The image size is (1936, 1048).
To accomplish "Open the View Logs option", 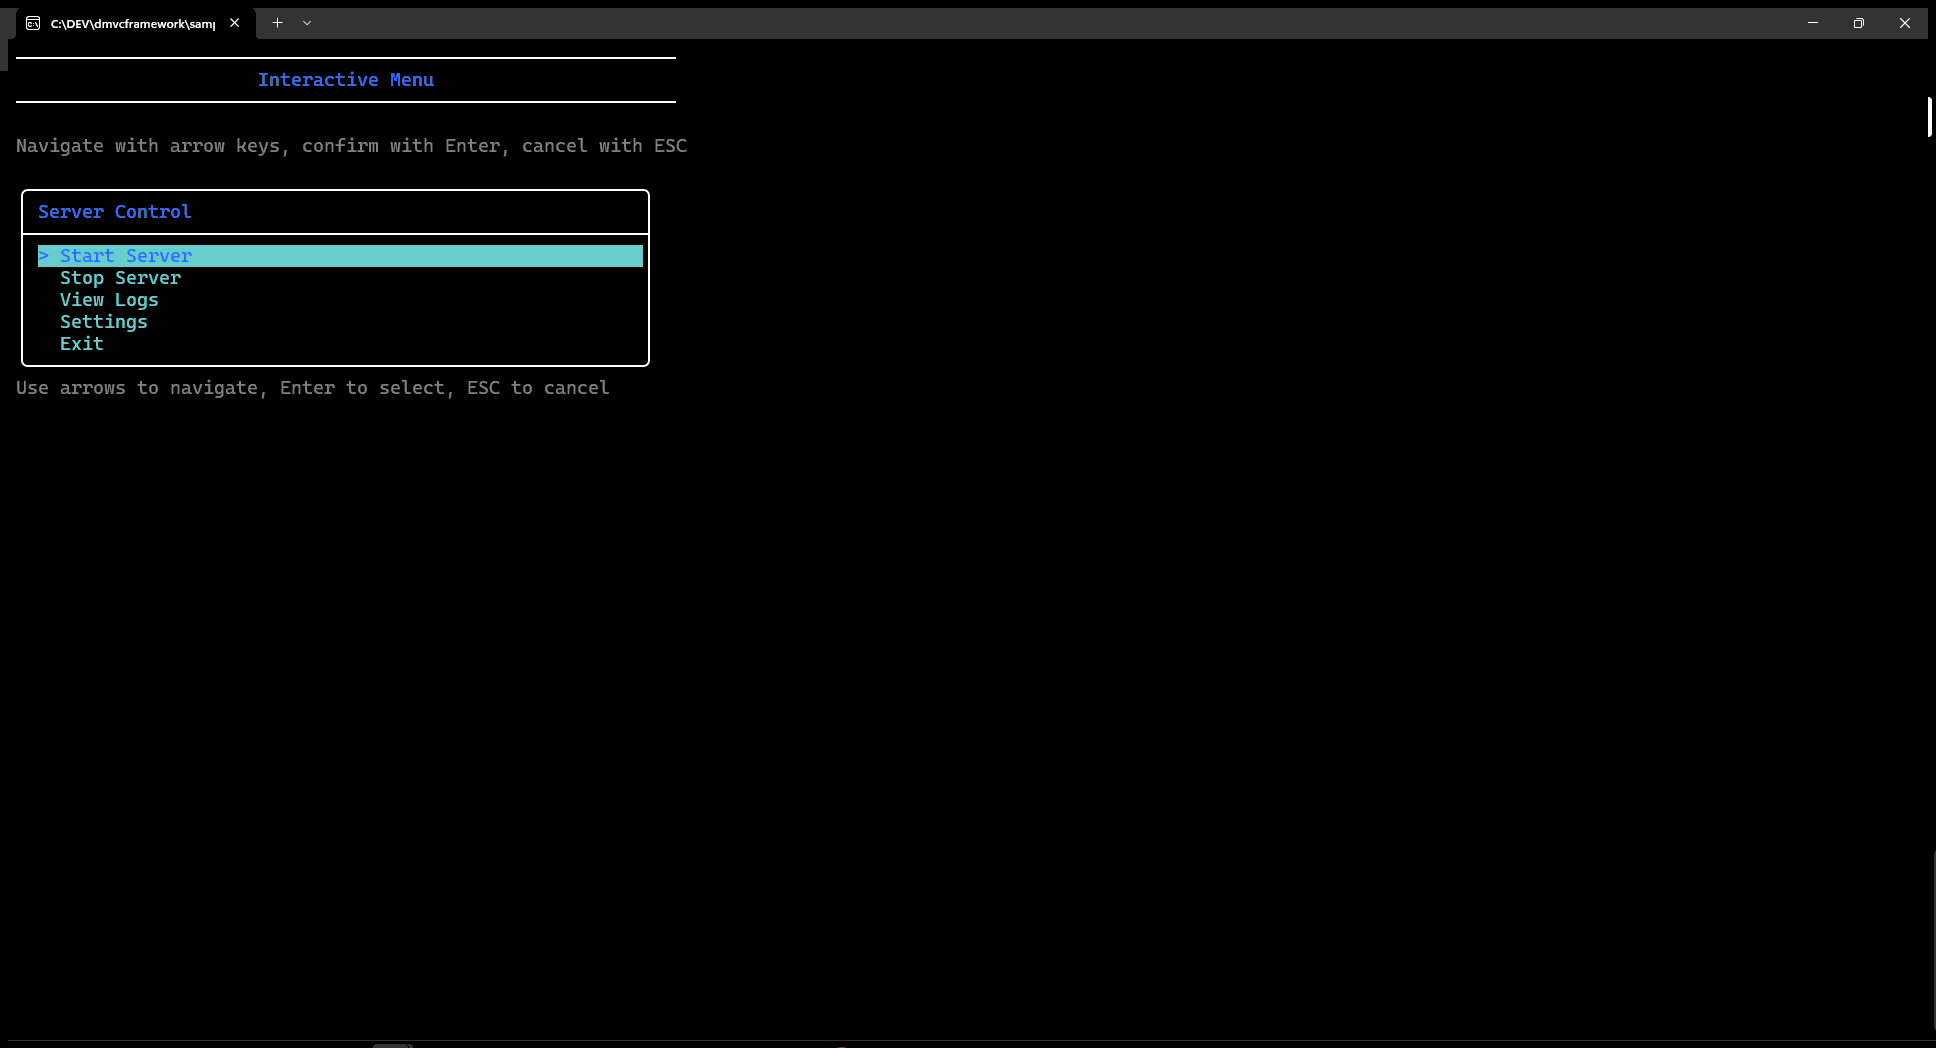I will pos(109,300).
